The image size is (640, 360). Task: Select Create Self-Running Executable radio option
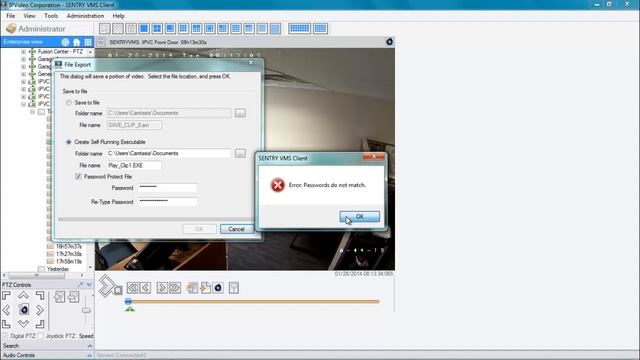tap(69, 142)
